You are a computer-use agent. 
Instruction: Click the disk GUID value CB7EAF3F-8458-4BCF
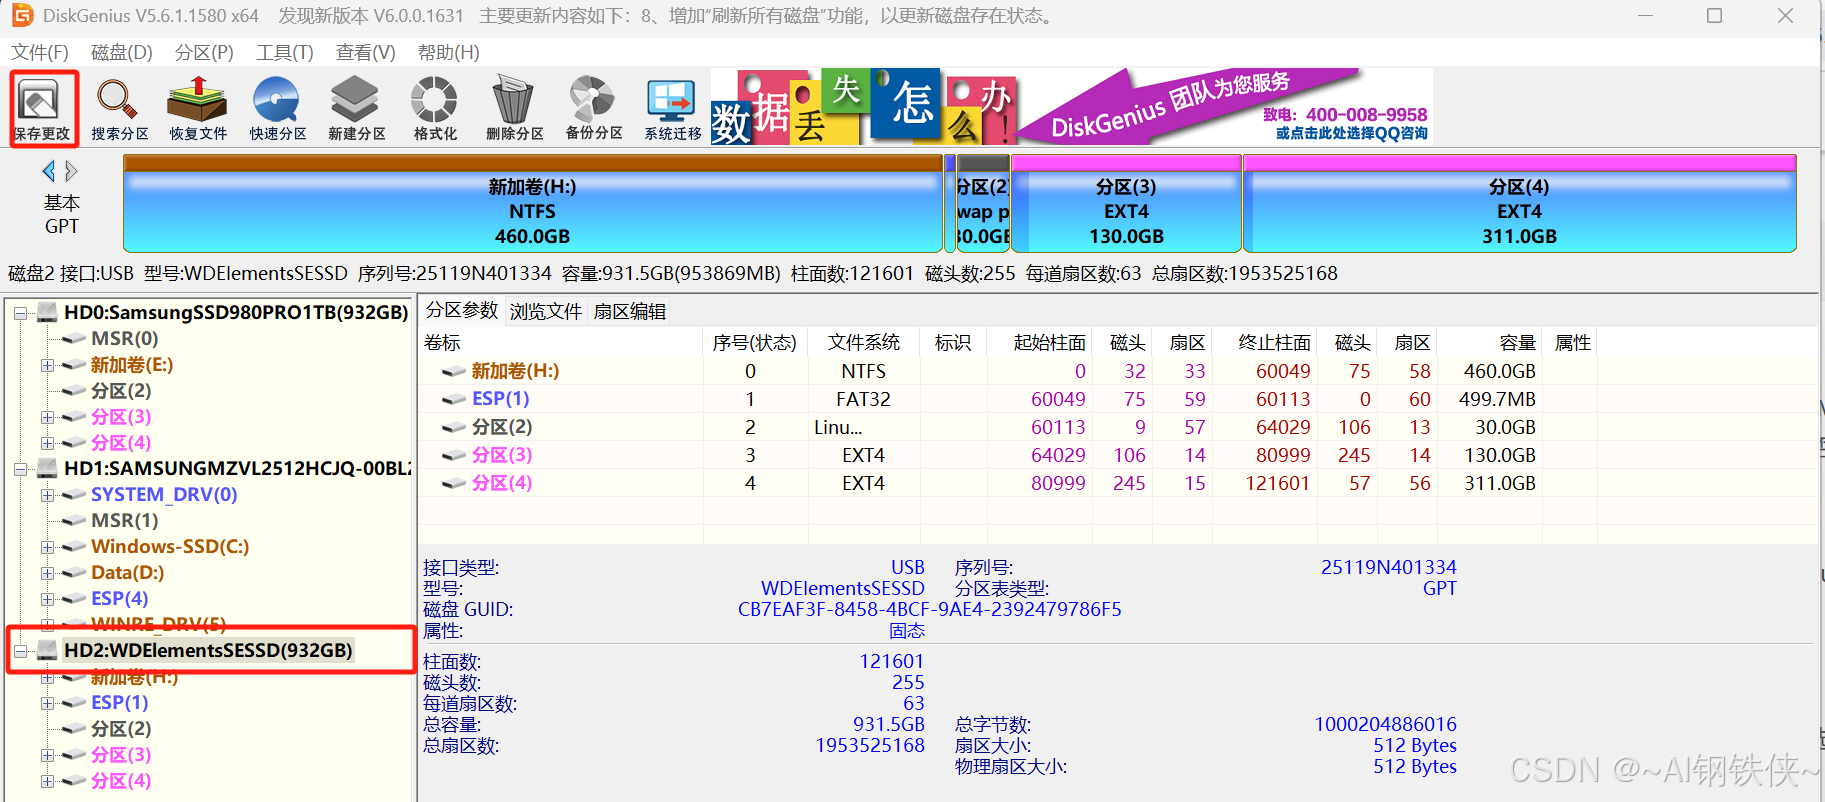(929, 609)
